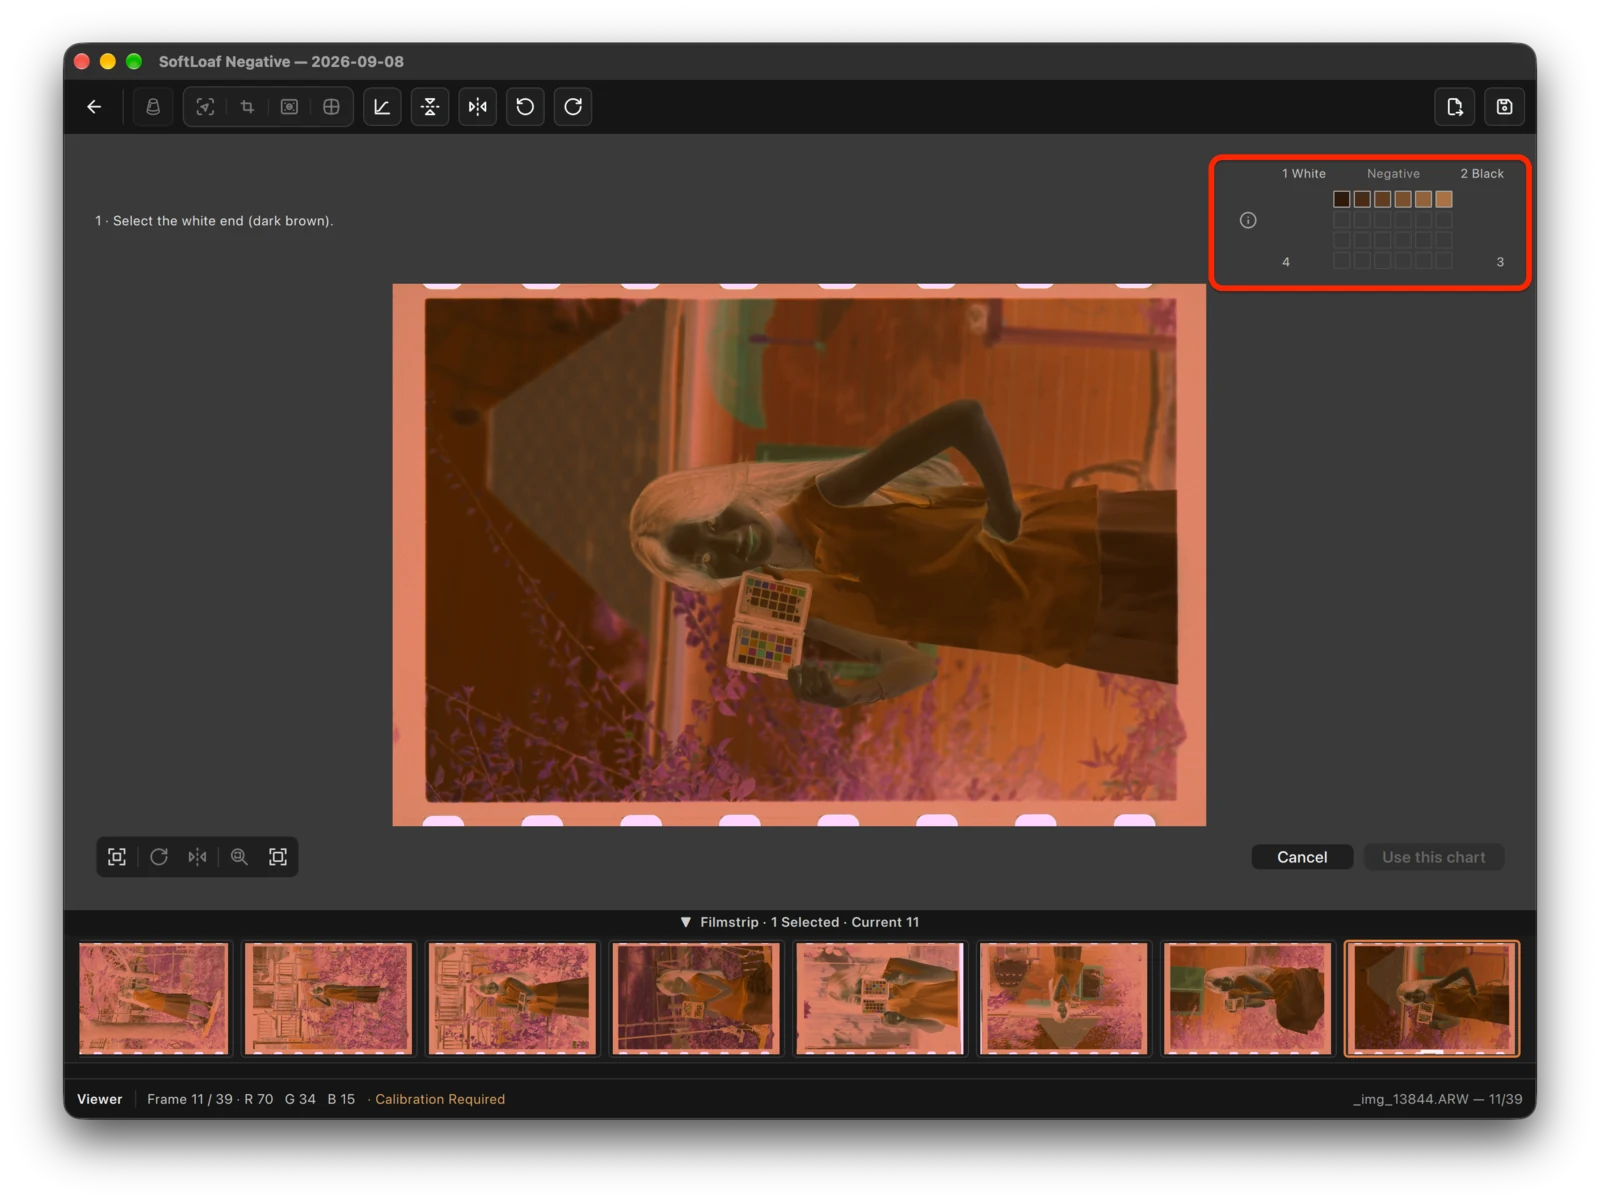This screenshot has height=1203, width=1600.
Task: Click the dimmed thimble icon in the toolbar
Action: [x=153, y=107]
